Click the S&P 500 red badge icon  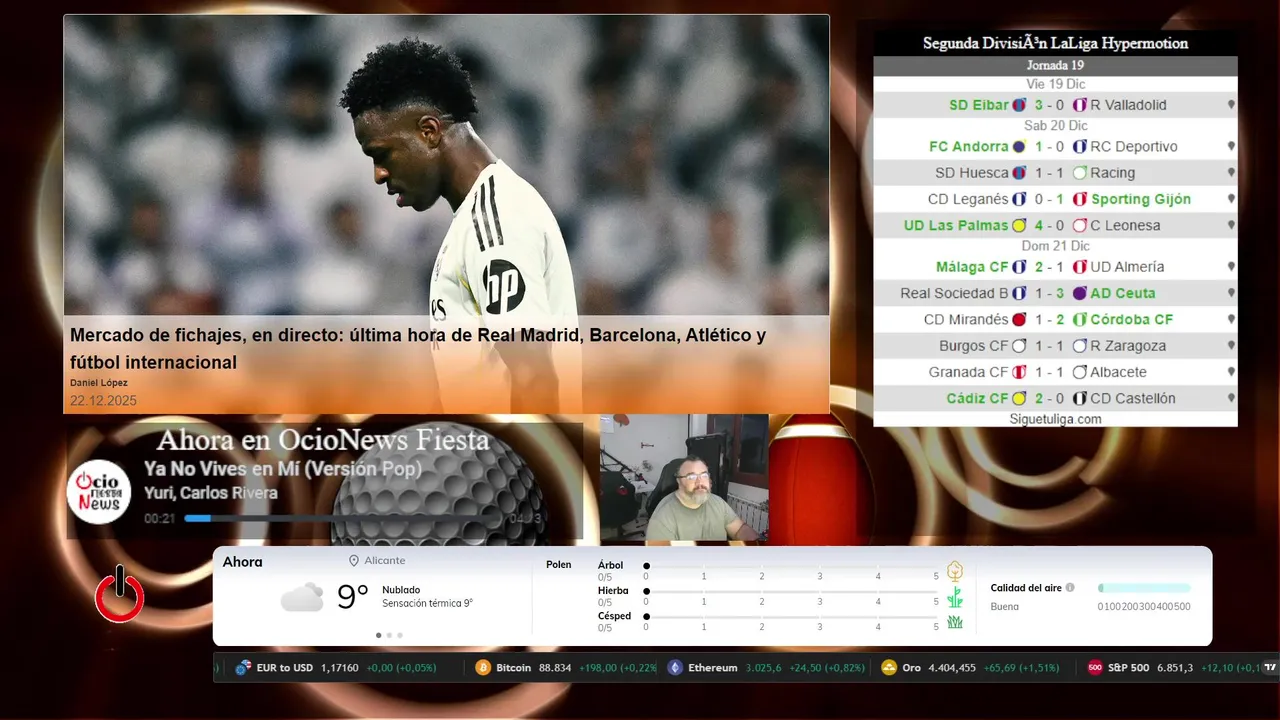[x=1095, y=668]
